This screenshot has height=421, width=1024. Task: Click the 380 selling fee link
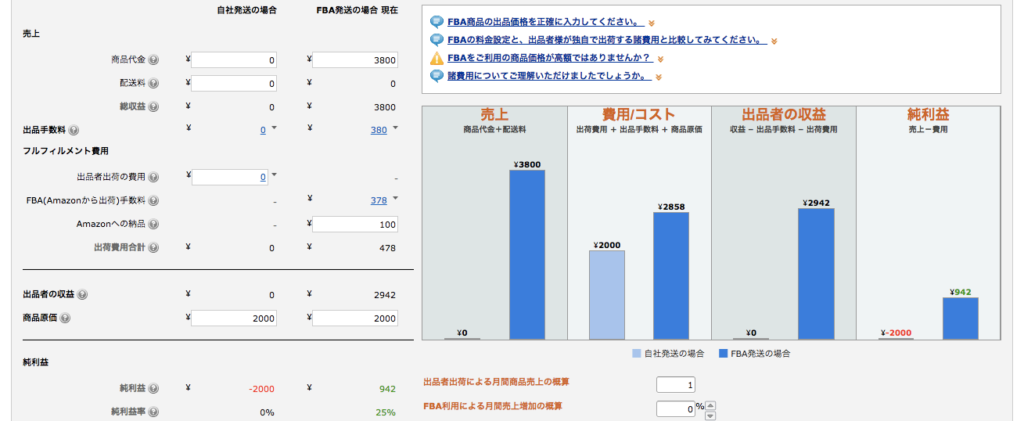tap(378, 130)
